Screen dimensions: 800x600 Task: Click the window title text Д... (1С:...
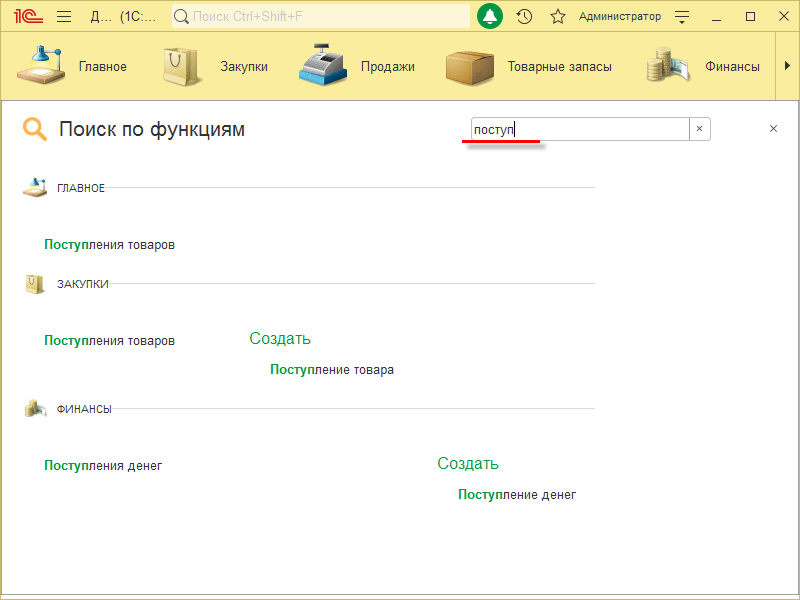coord(123,16)
